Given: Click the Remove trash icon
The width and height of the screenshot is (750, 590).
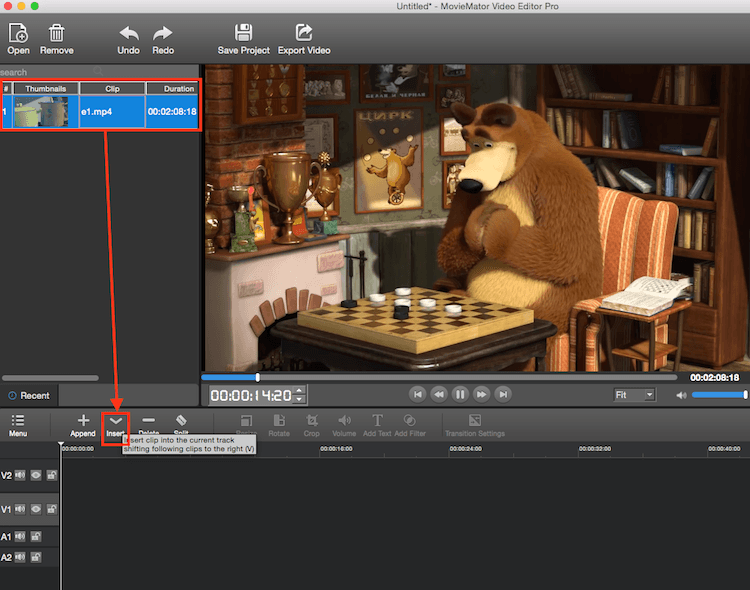Looking at the screenshot, I should [57, 34].
